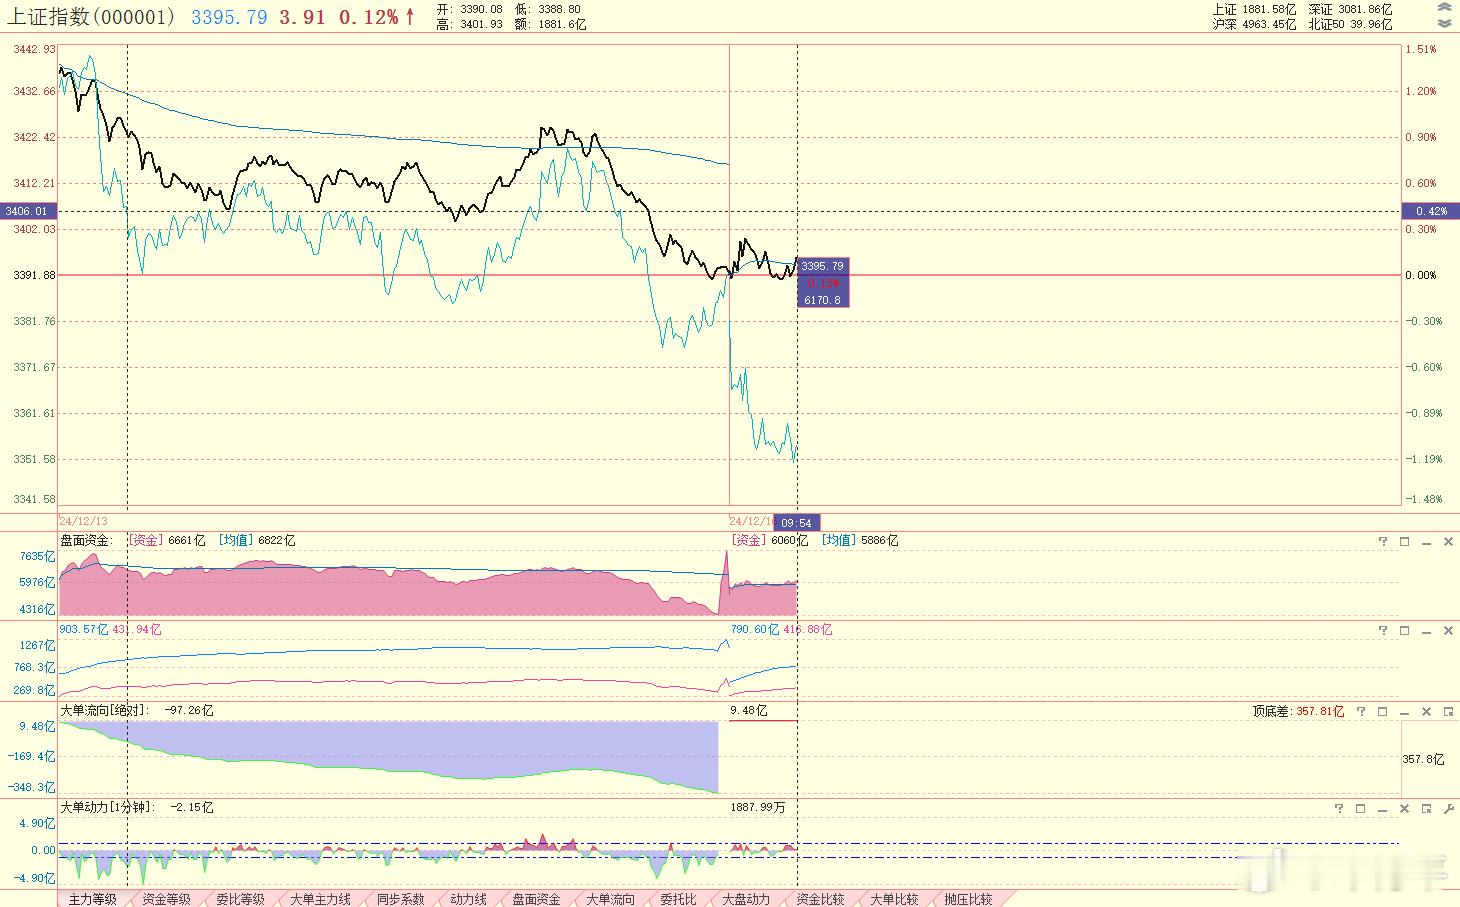Switch to the 动力线 tab

[468, 899]
